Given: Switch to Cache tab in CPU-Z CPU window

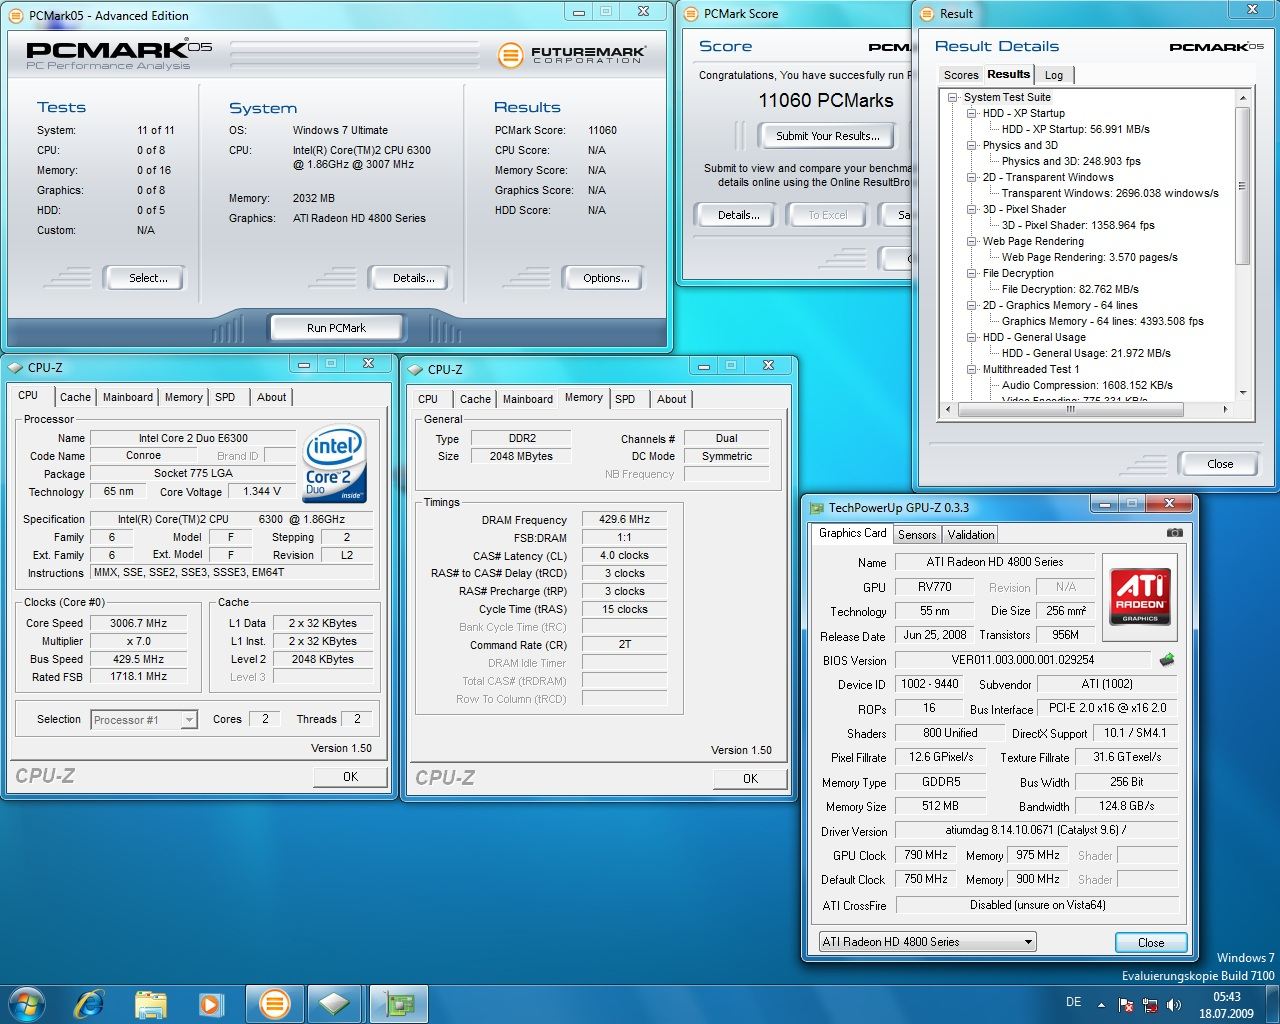Looking at the screenshot, I should pyautogui.click(x=75, y=397).
